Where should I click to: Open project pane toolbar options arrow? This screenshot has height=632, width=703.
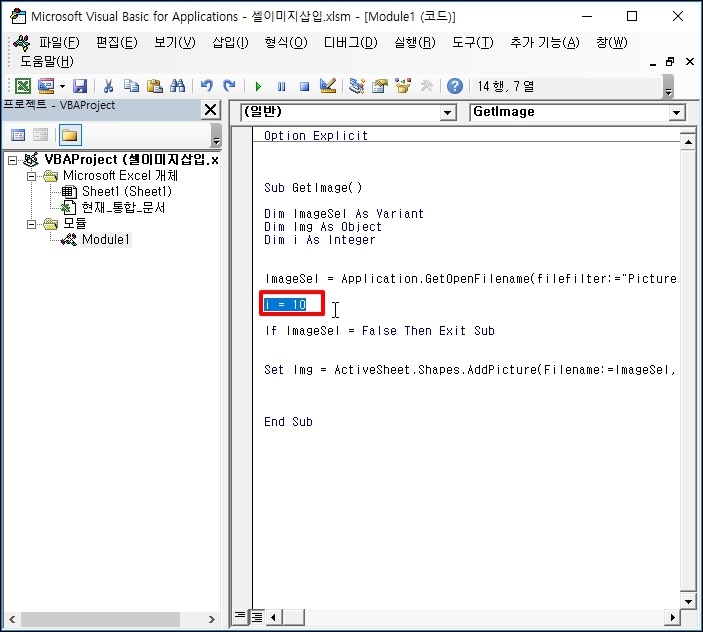click(x=216, y=135)
